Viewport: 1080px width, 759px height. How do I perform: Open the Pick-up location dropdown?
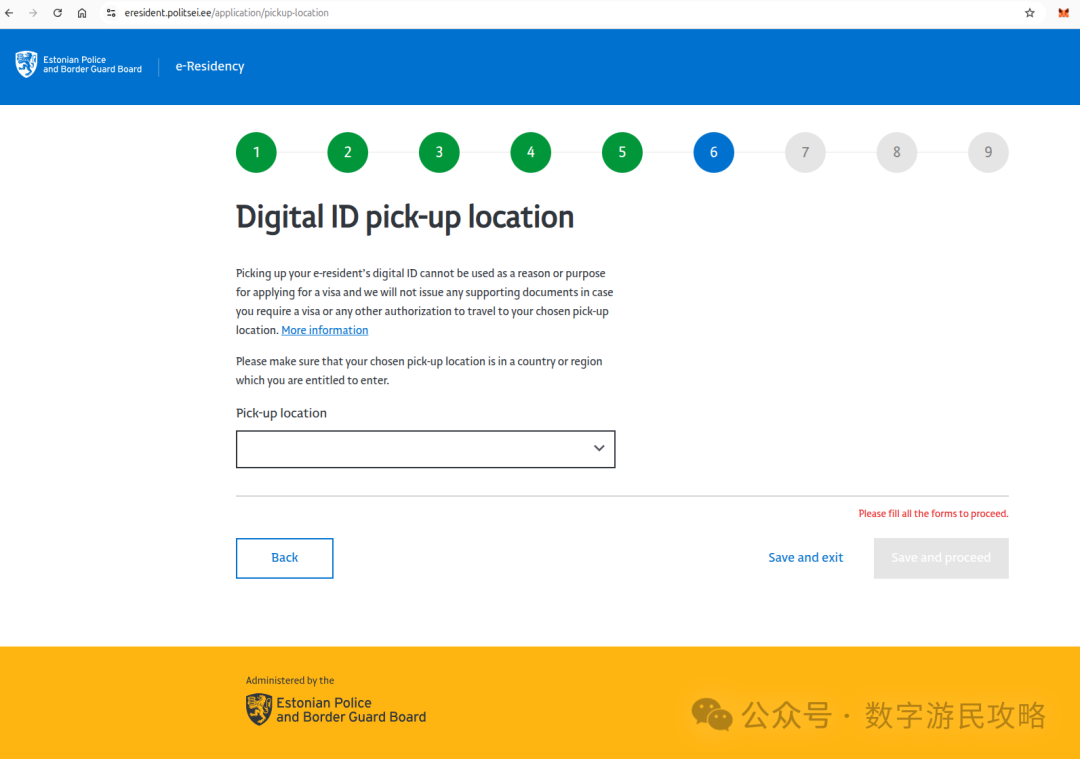(426, 449)
